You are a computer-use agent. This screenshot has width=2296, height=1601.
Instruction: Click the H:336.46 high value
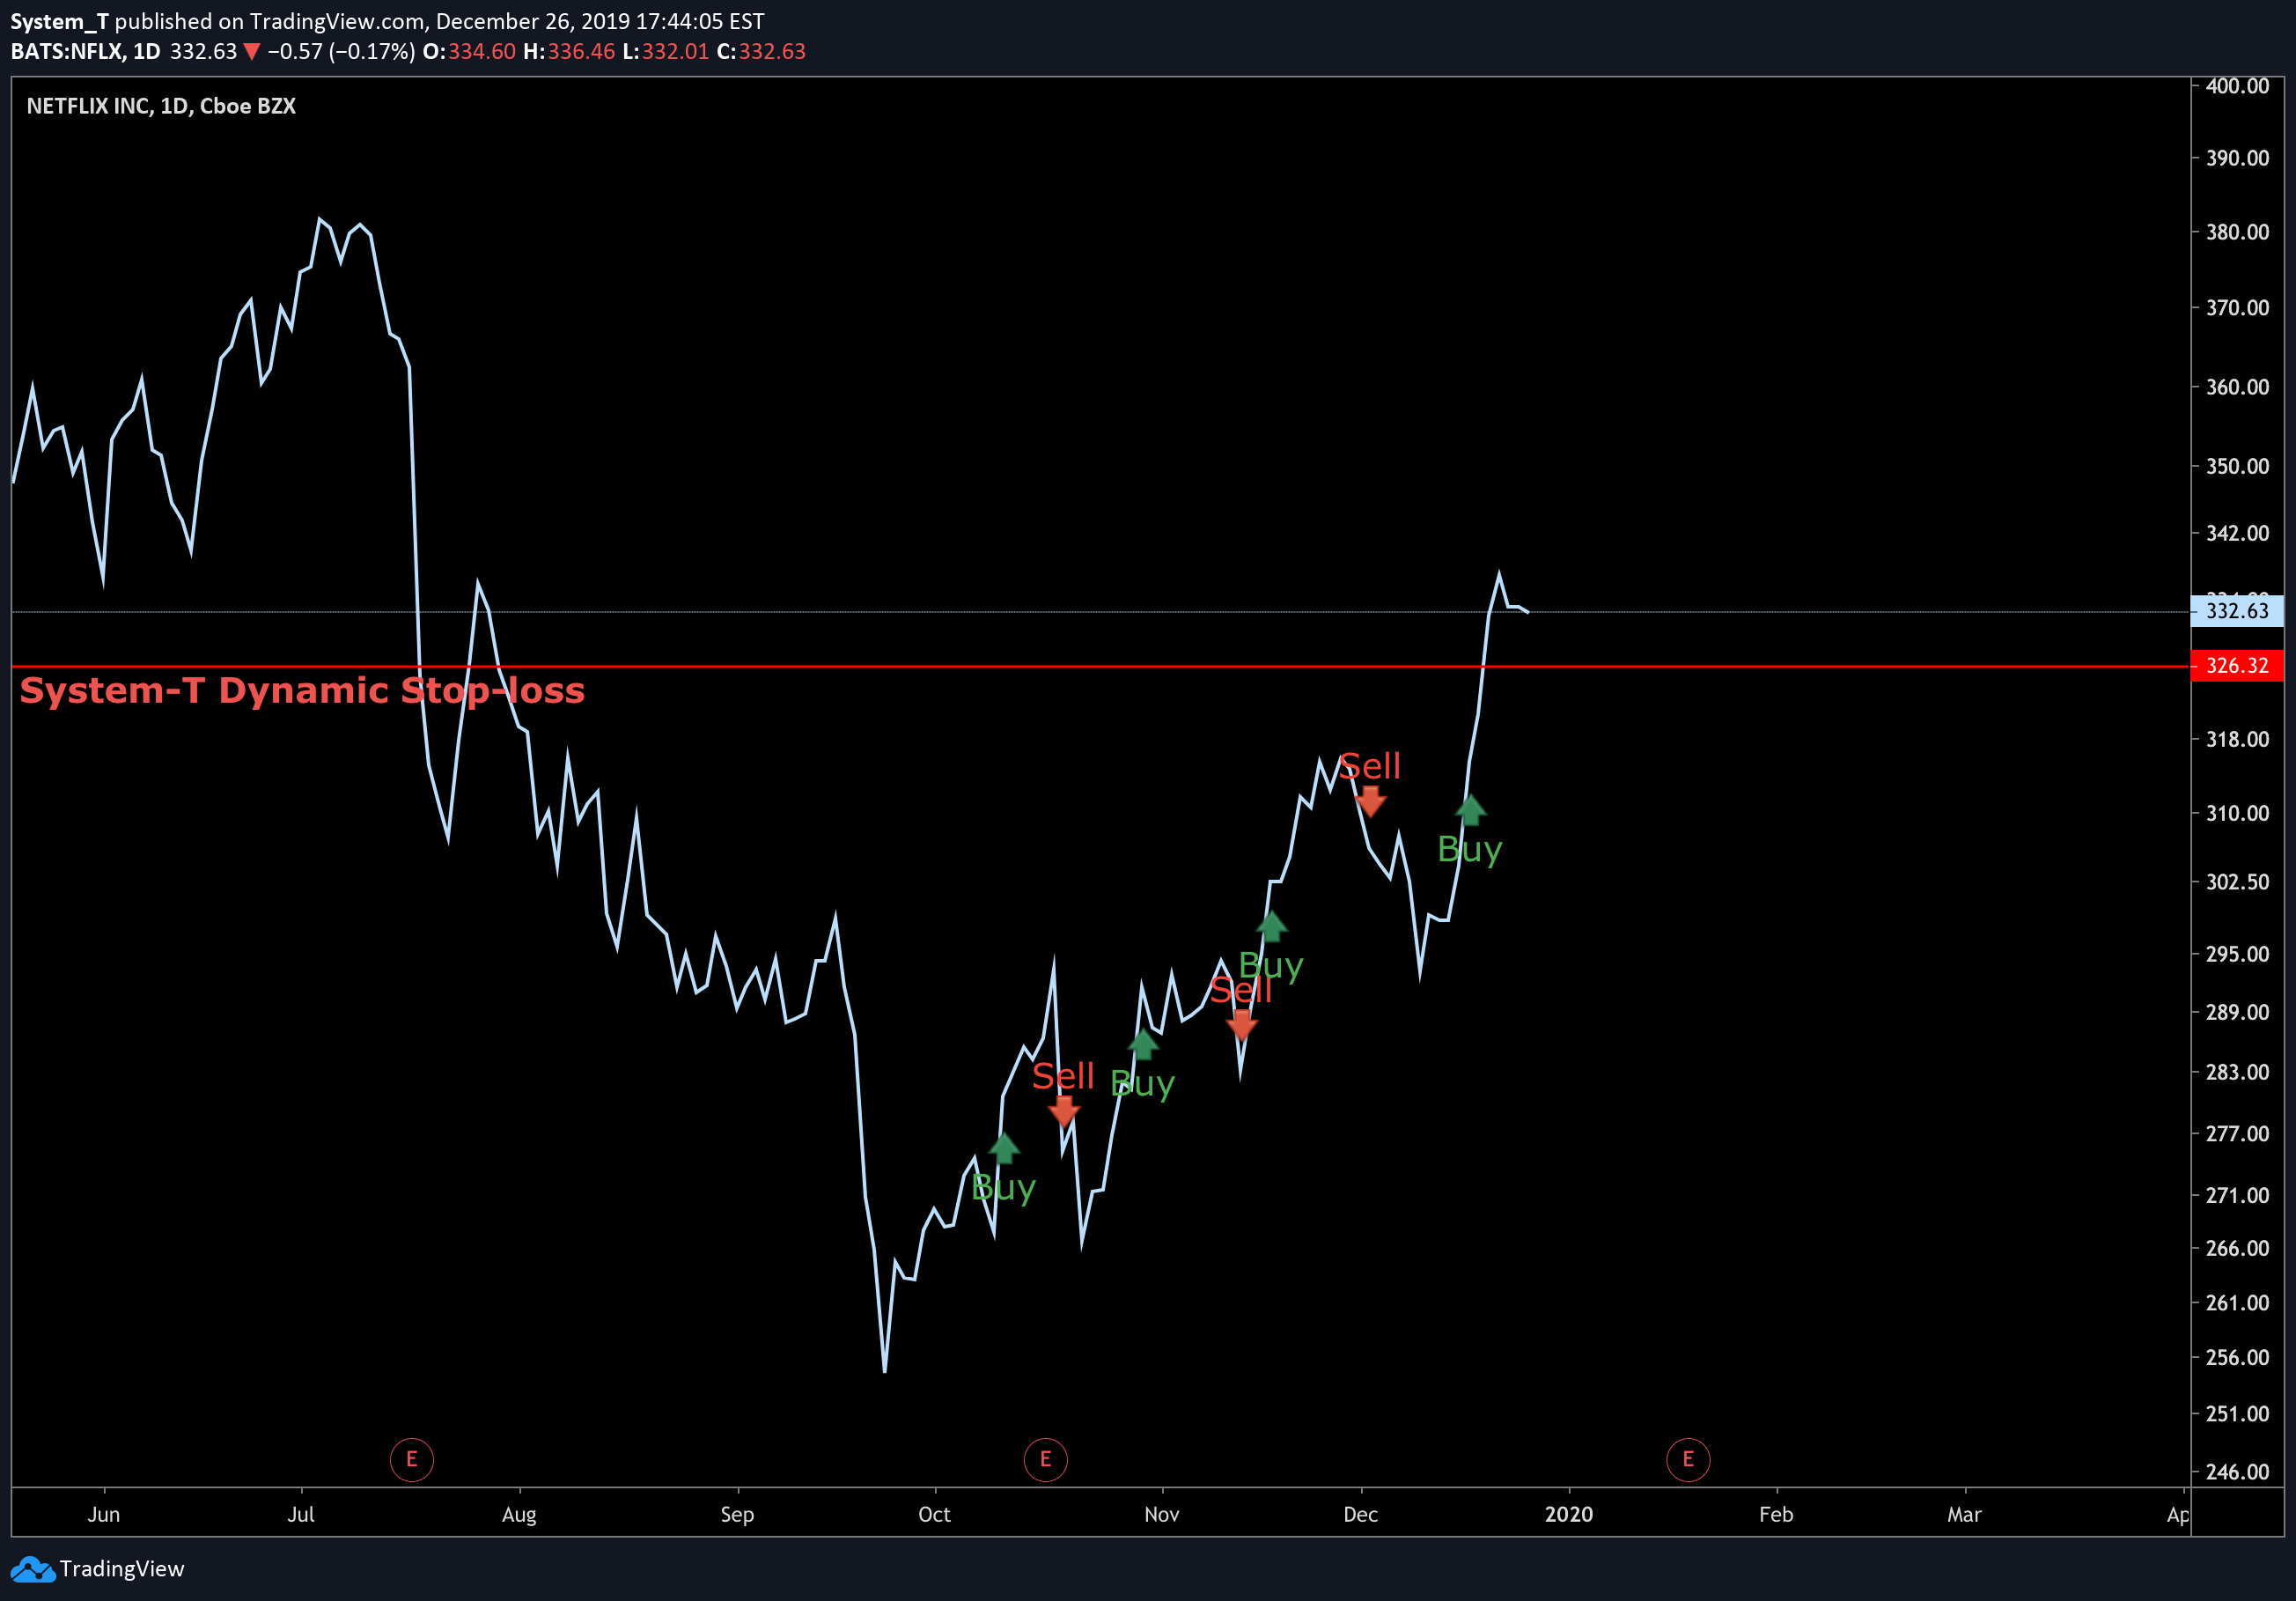click(569, 52)
